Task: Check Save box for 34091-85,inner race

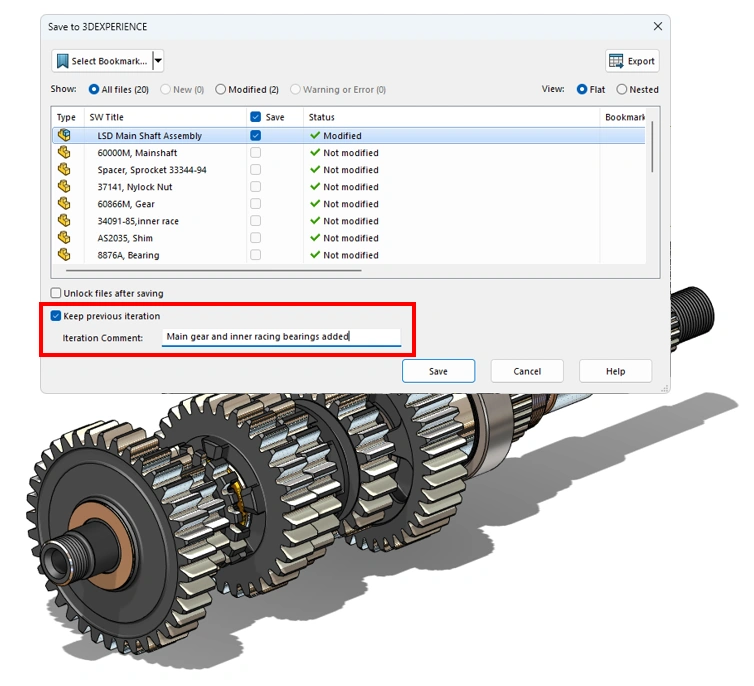Action: (x=256, y=221)
